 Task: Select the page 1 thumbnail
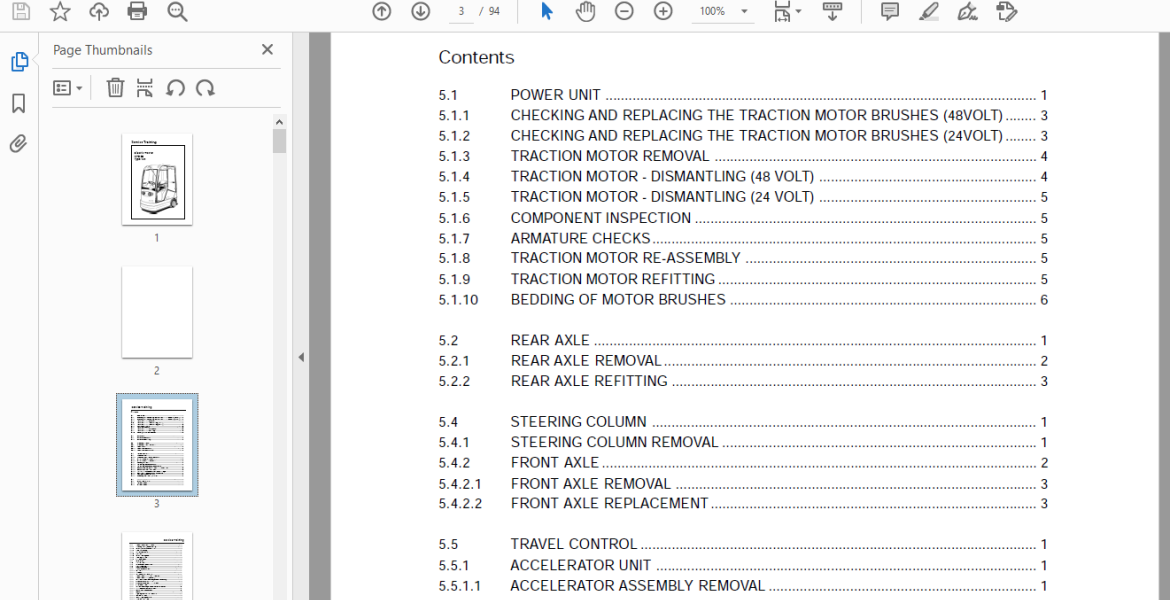pos(157,179)
